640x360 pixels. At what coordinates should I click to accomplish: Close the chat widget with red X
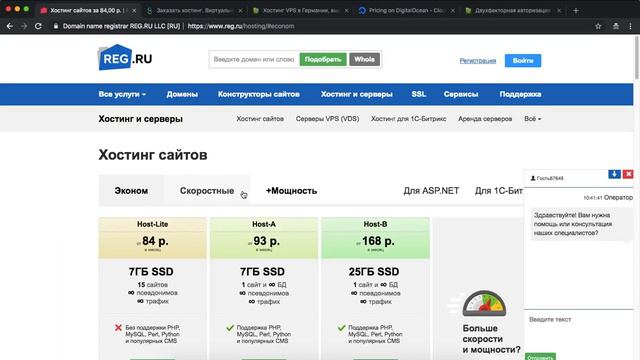pos(628,174)
